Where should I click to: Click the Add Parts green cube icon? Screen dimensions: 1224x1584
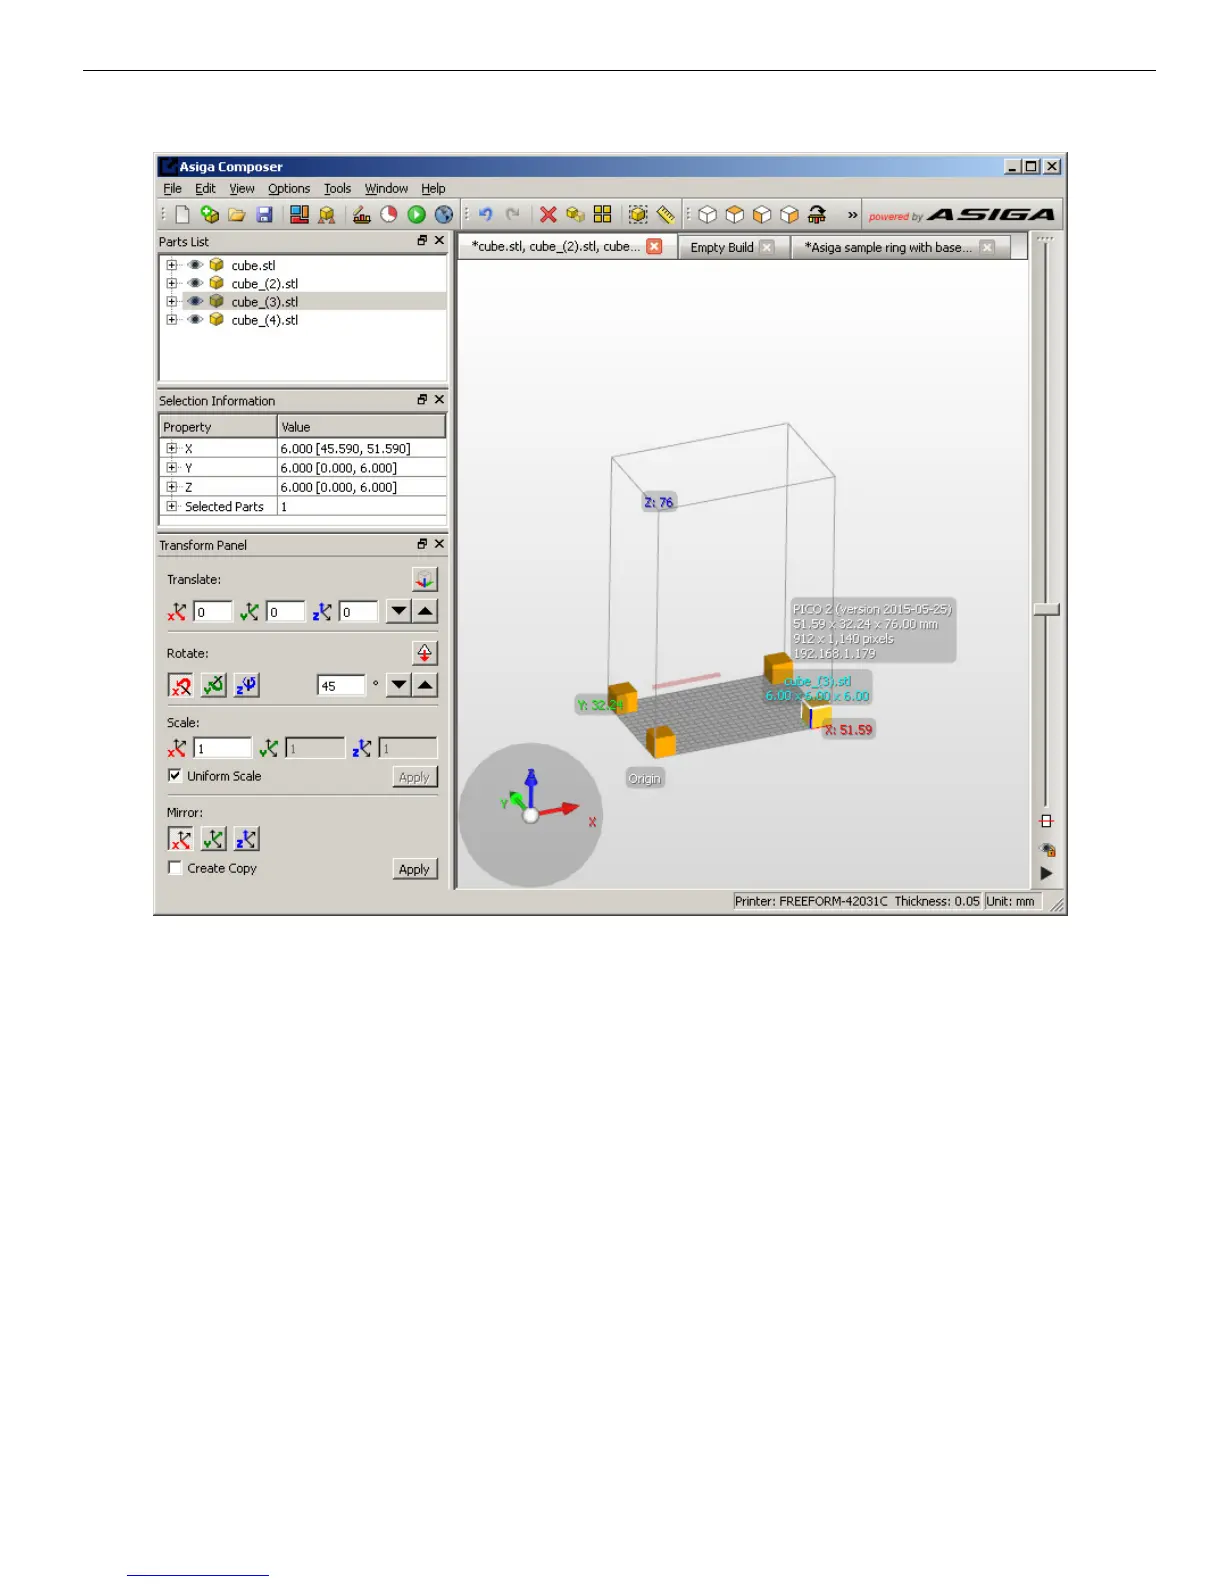pos(209,214)
